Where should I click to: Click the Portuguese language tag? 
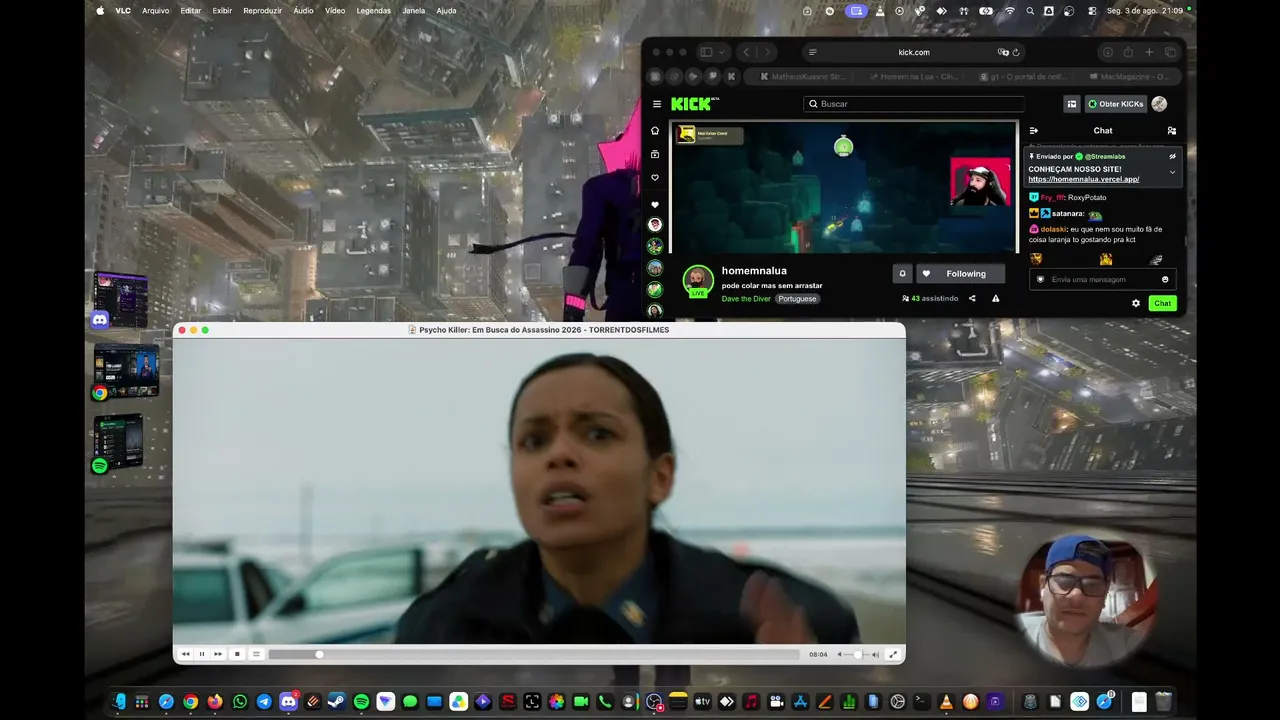point(798,299)
